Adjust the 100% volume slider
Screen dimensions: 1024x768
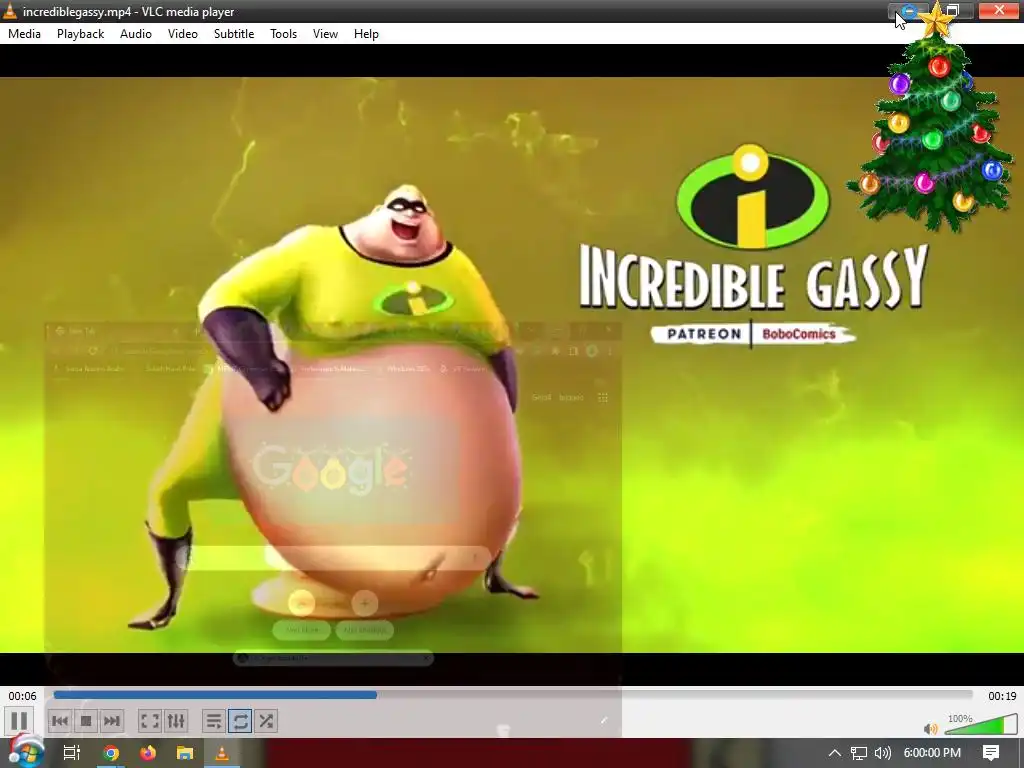click(981, 724)
